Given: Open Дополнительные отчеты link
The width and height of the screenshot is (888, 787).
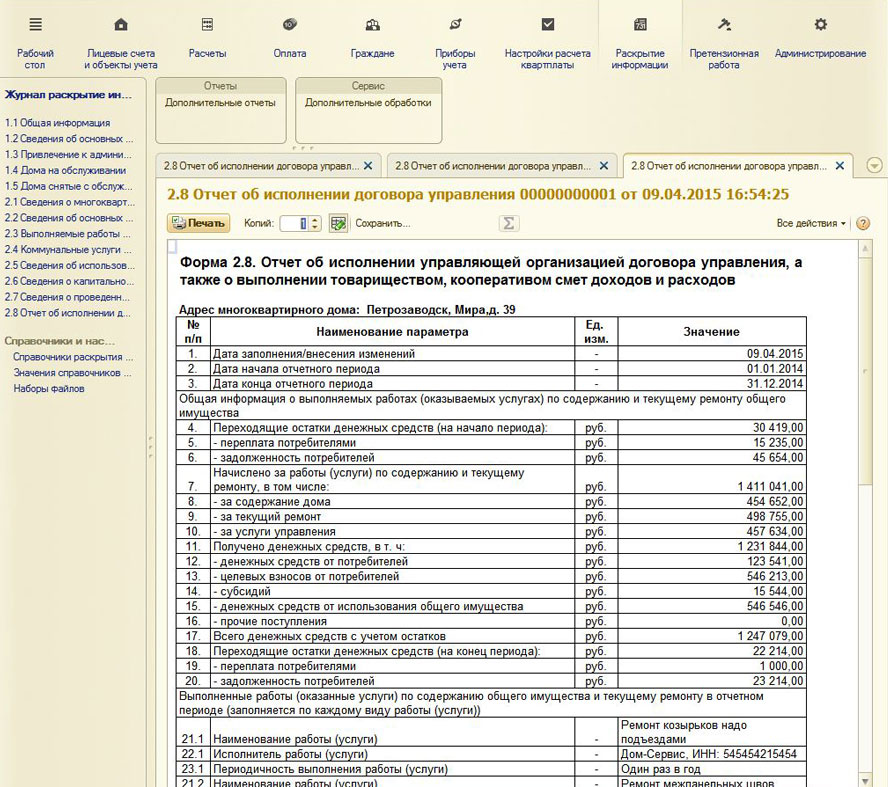Looking at the screenshot, I should pyautogui.click(x=220, y=103).
